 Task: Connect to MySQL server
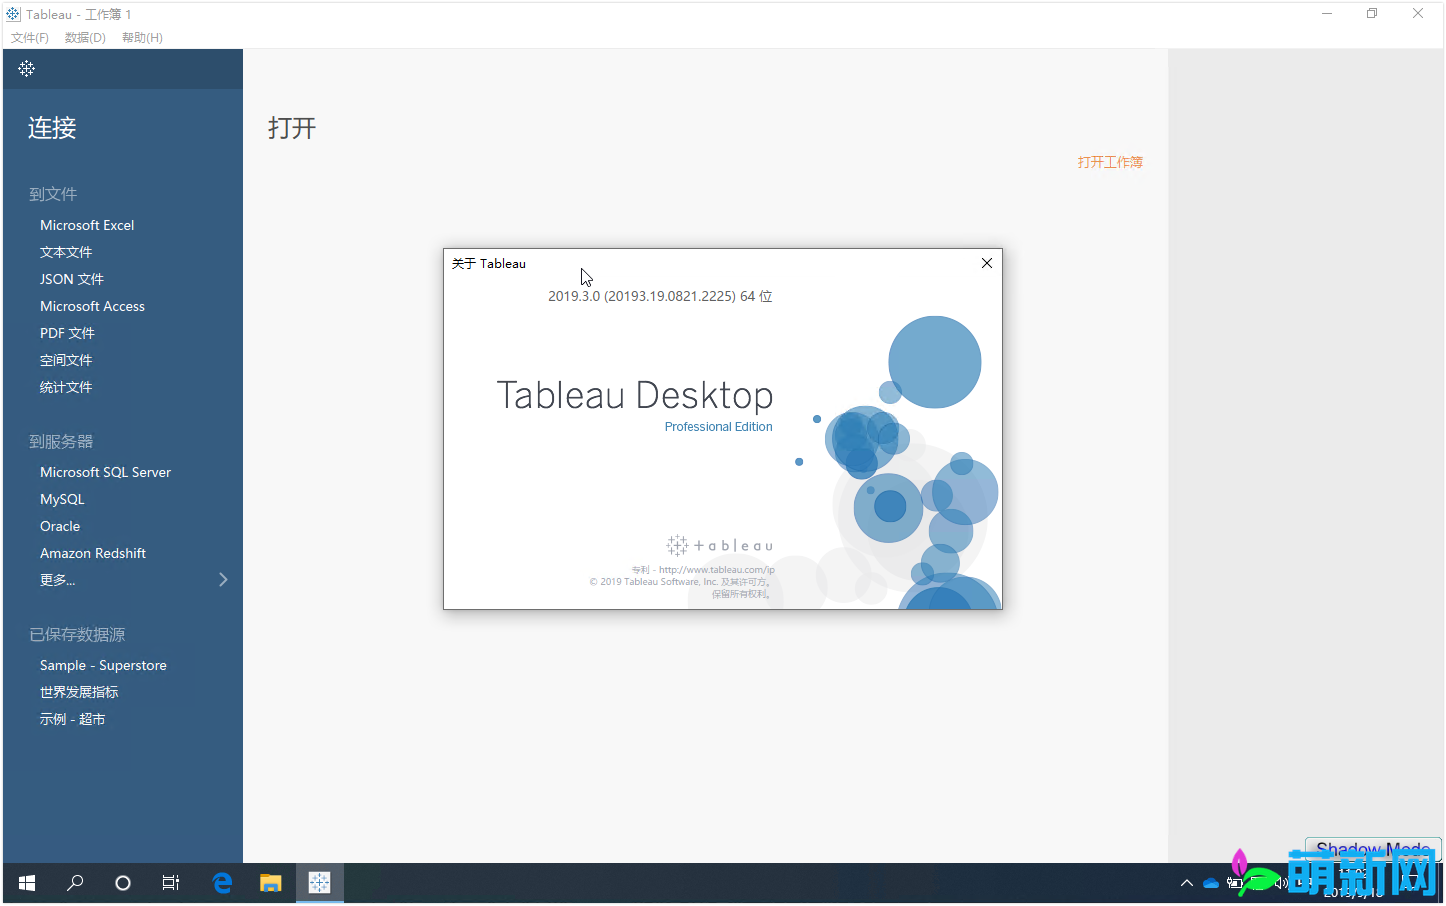tap(62, 499)
